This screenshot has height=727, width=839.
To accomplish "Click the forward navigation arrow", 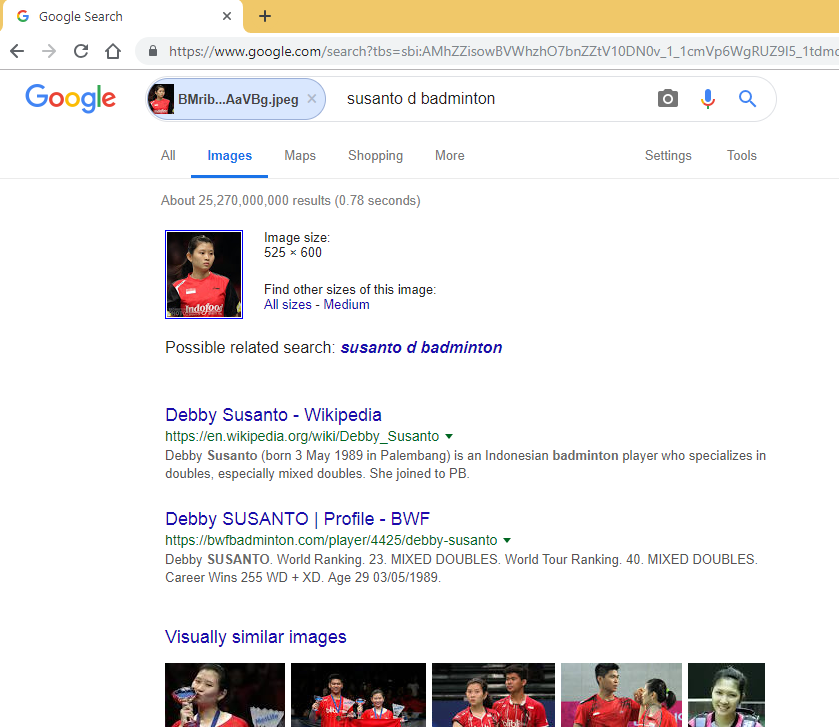I will 48,49.
